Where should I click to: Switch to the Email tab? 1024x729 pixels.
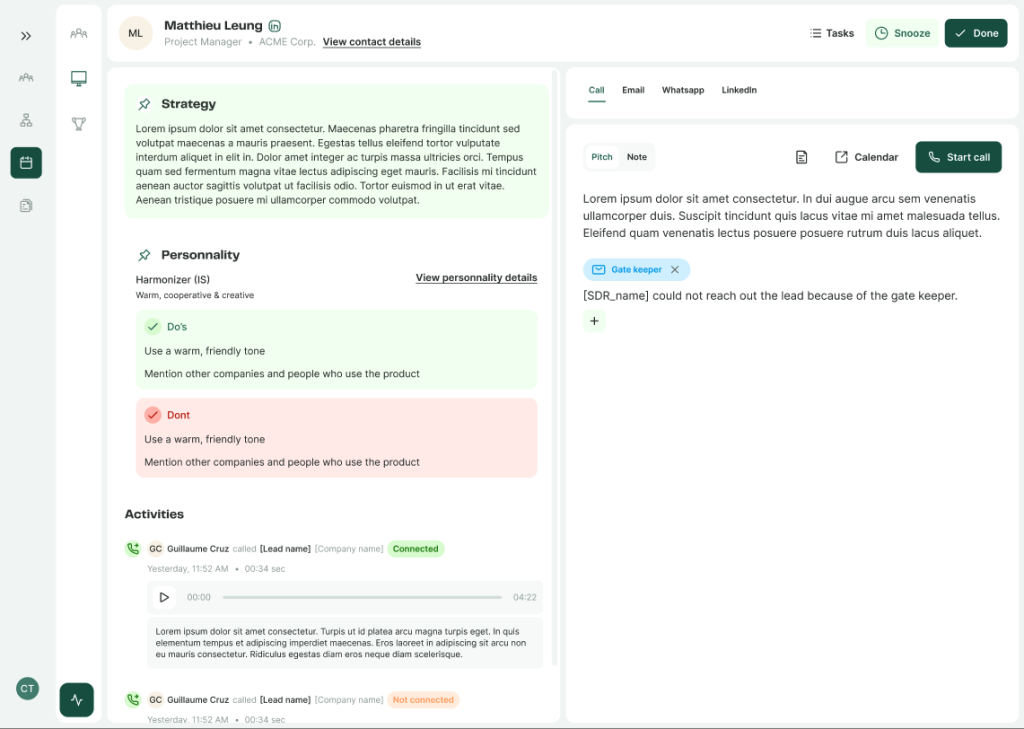pyautogui.click(x=633, y=90)
